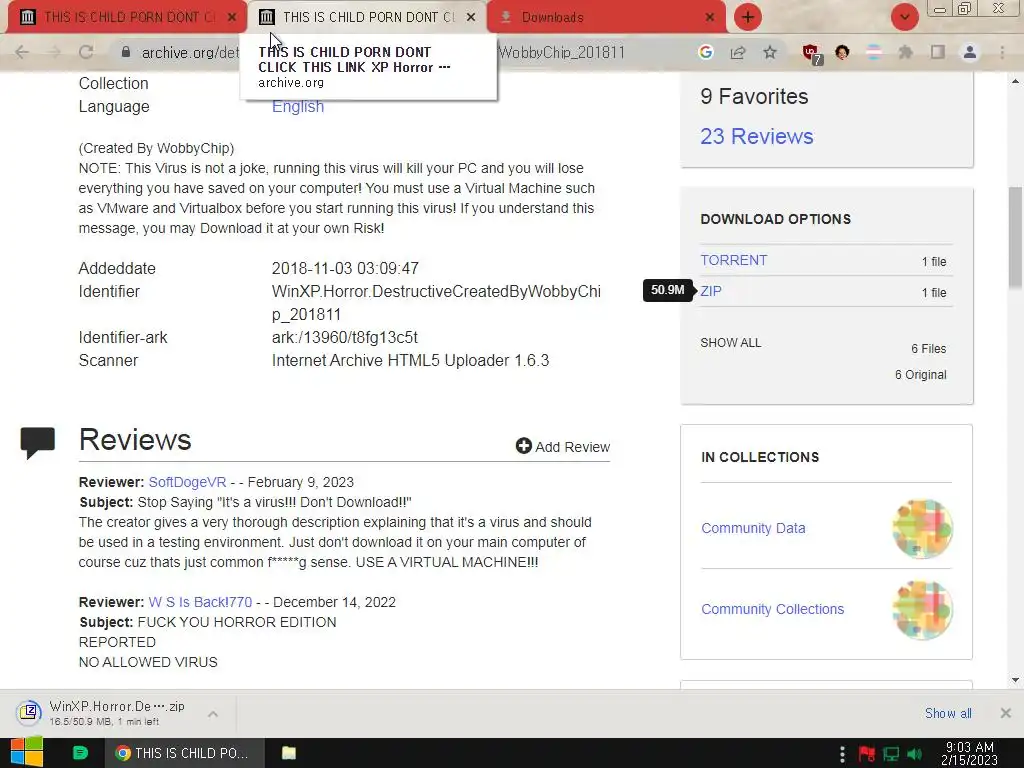Open the volume speaker tray icon
Image resolution: width=1024 pixels, height=768 pixels.
(x=914, y=754)
